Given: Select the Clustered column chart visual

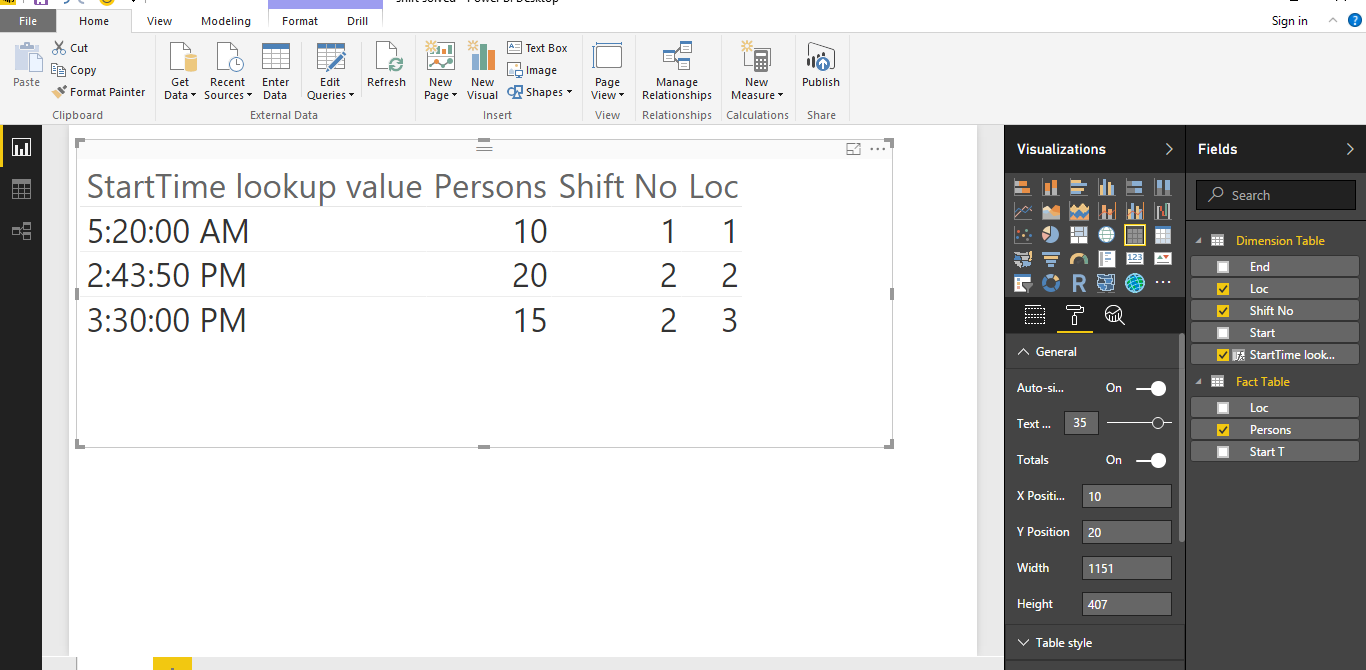Looking at the screenshot, I should coord(1106,187).
